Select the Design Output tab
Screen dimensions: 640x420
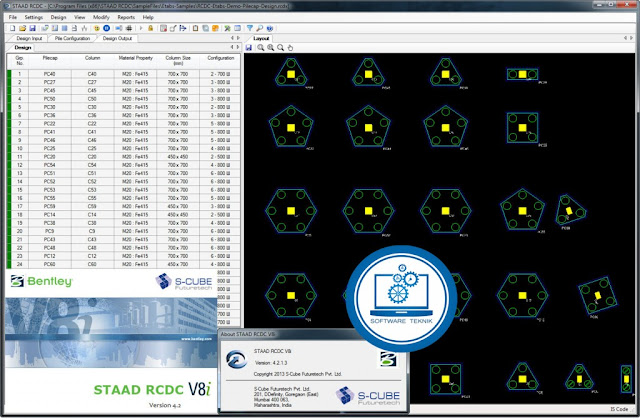click(117, 38)
